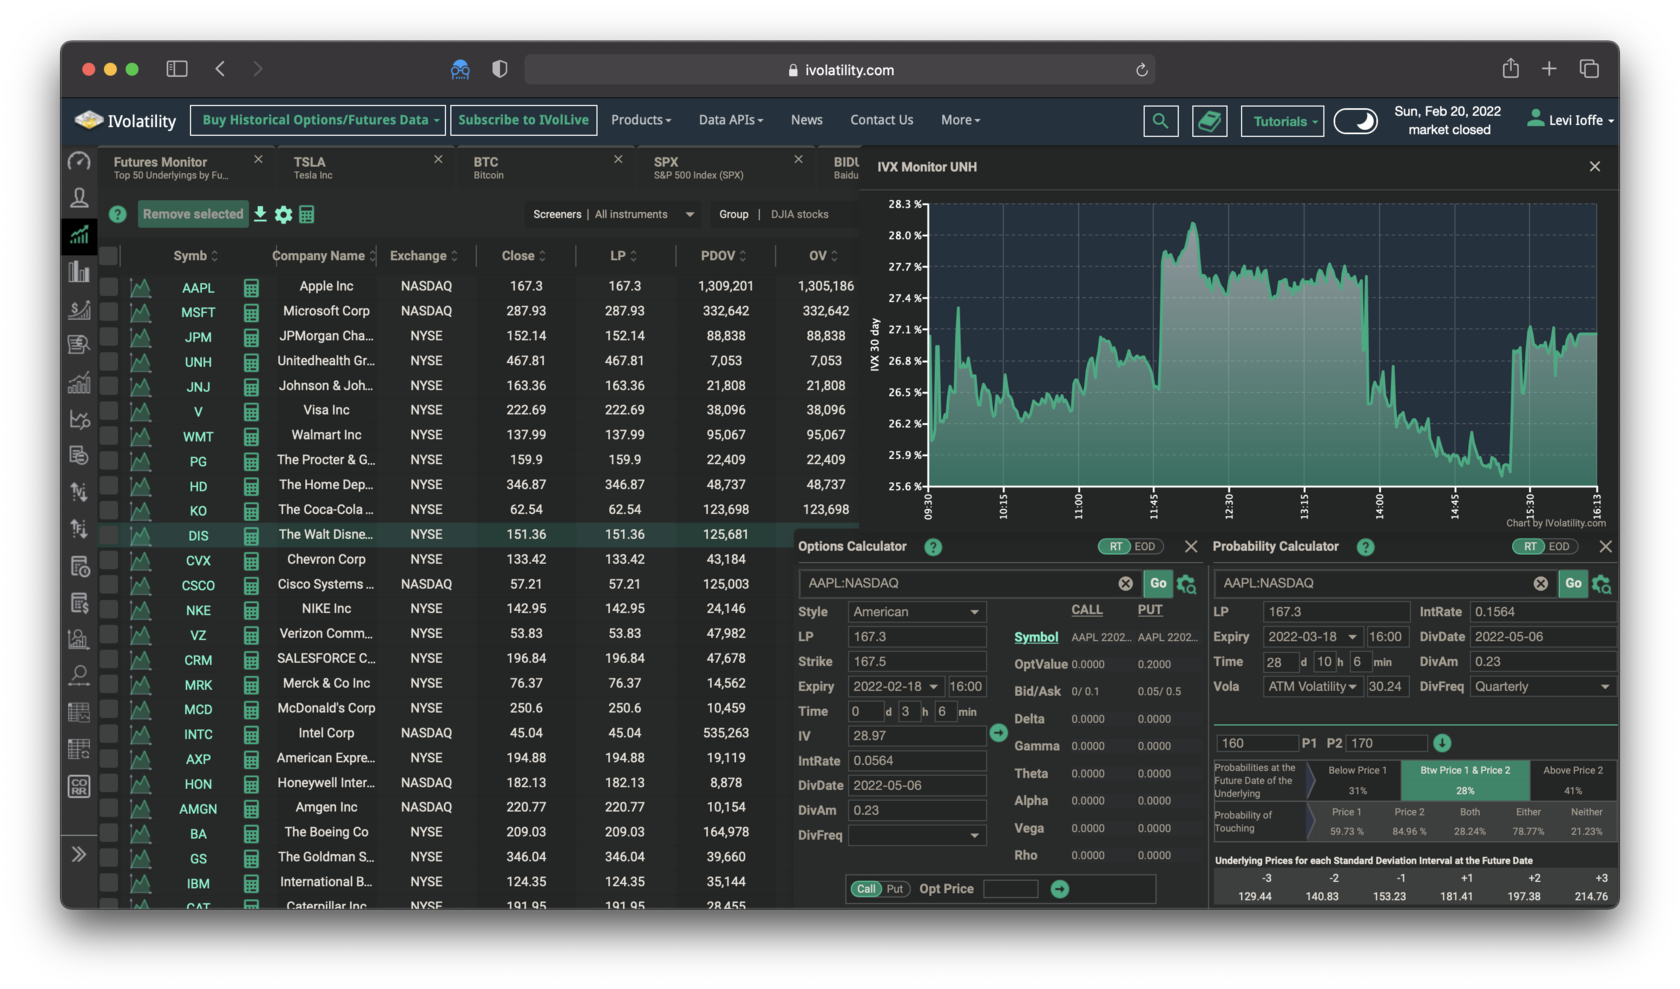
Task: Expand the left sidebar with double-chevron icon
Action: pyautogui.click(x=79, y=854)
